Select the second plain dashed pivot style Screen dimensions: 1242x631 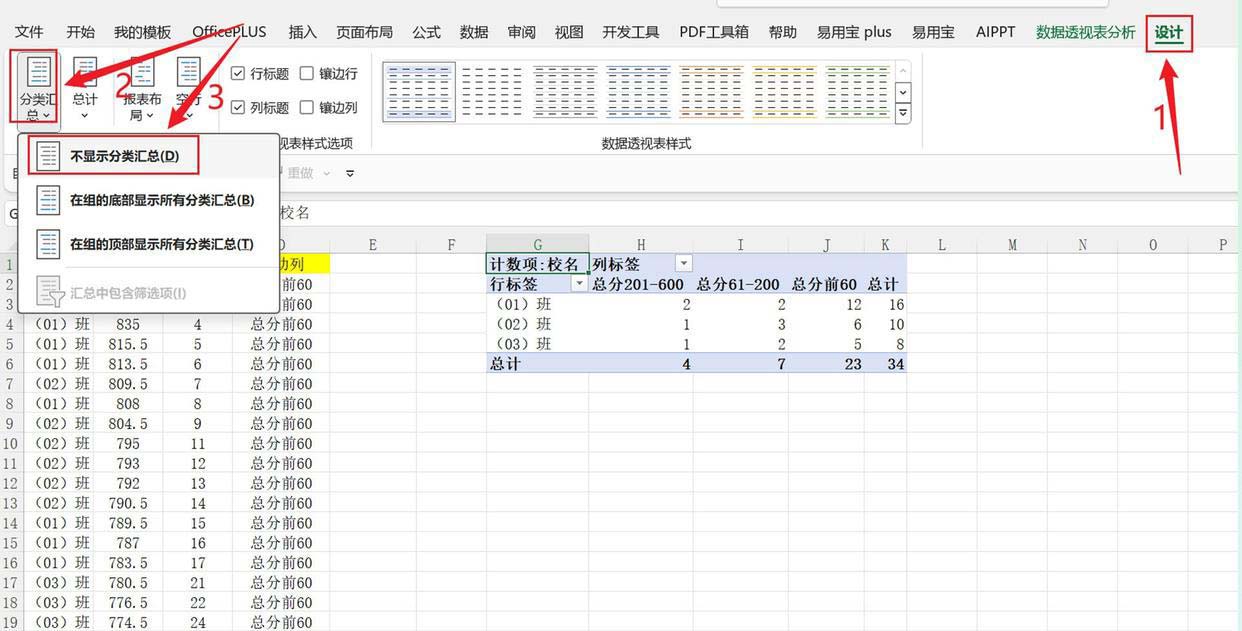492,91
